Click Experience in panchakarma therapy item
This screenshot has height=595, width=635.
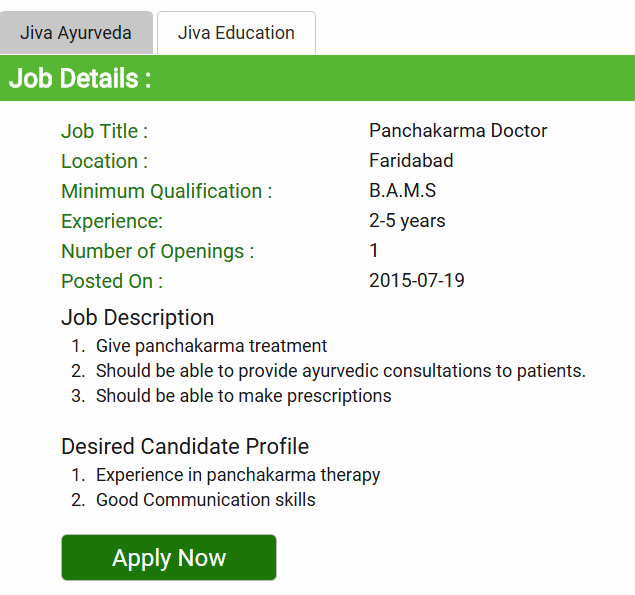(238, 475)
